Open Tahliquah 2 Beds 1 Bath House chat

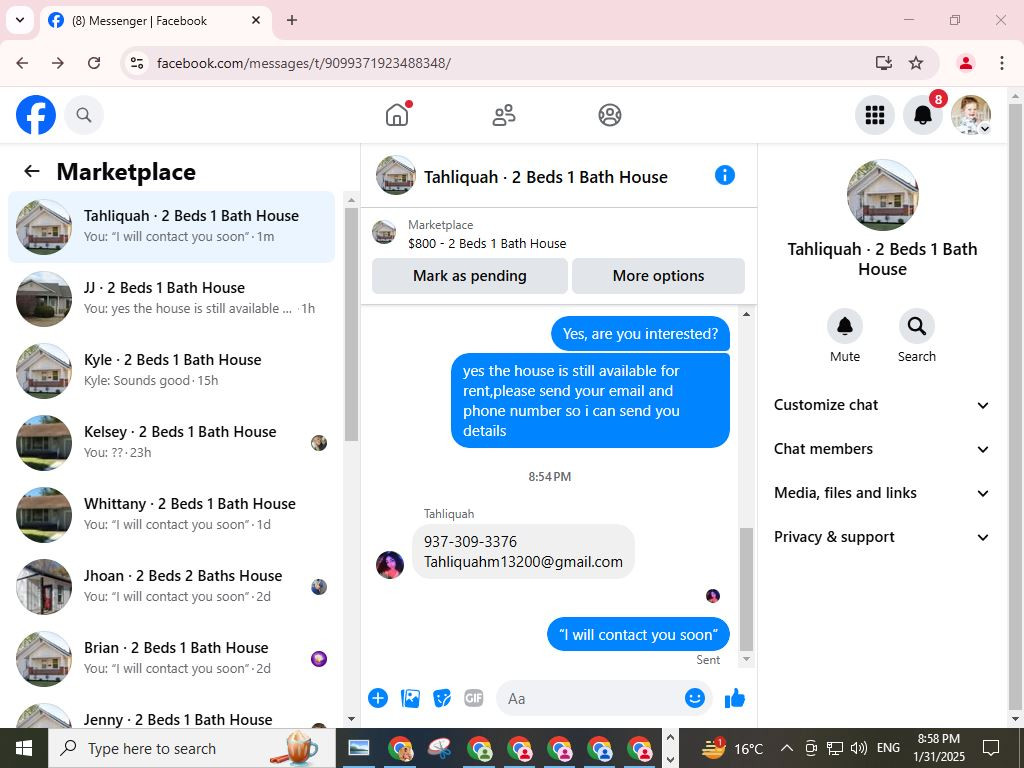click(x=171, y=227)
